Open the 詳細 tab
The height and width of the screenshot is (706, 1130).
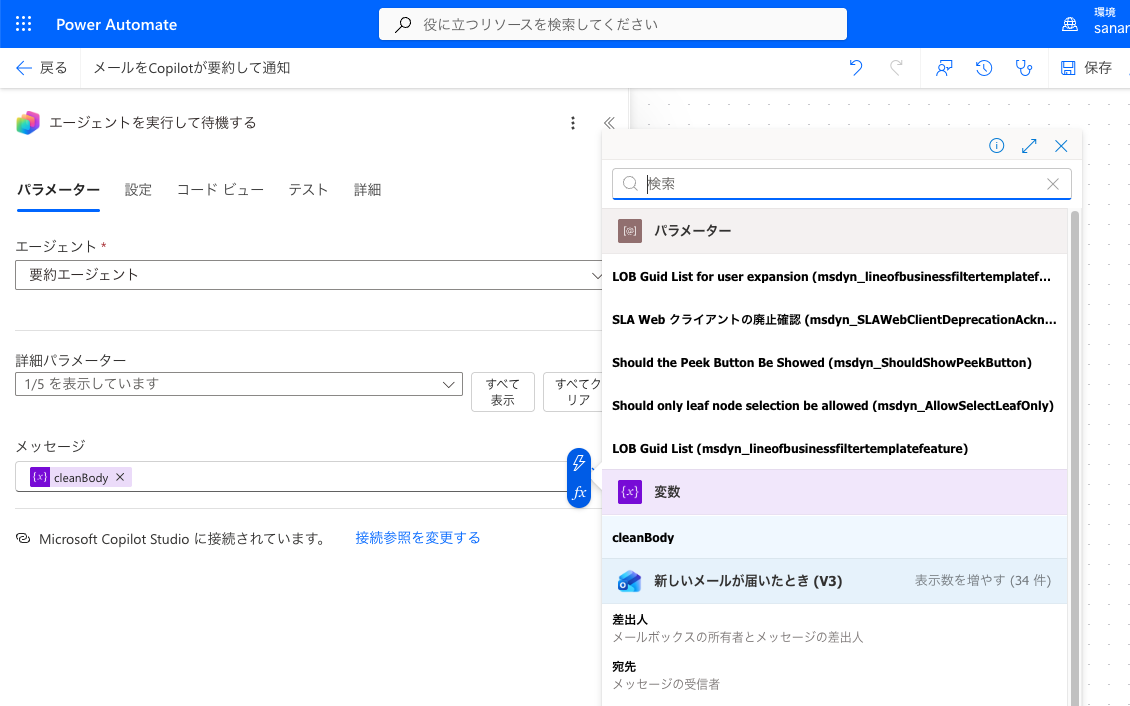(x=368, y=189)
